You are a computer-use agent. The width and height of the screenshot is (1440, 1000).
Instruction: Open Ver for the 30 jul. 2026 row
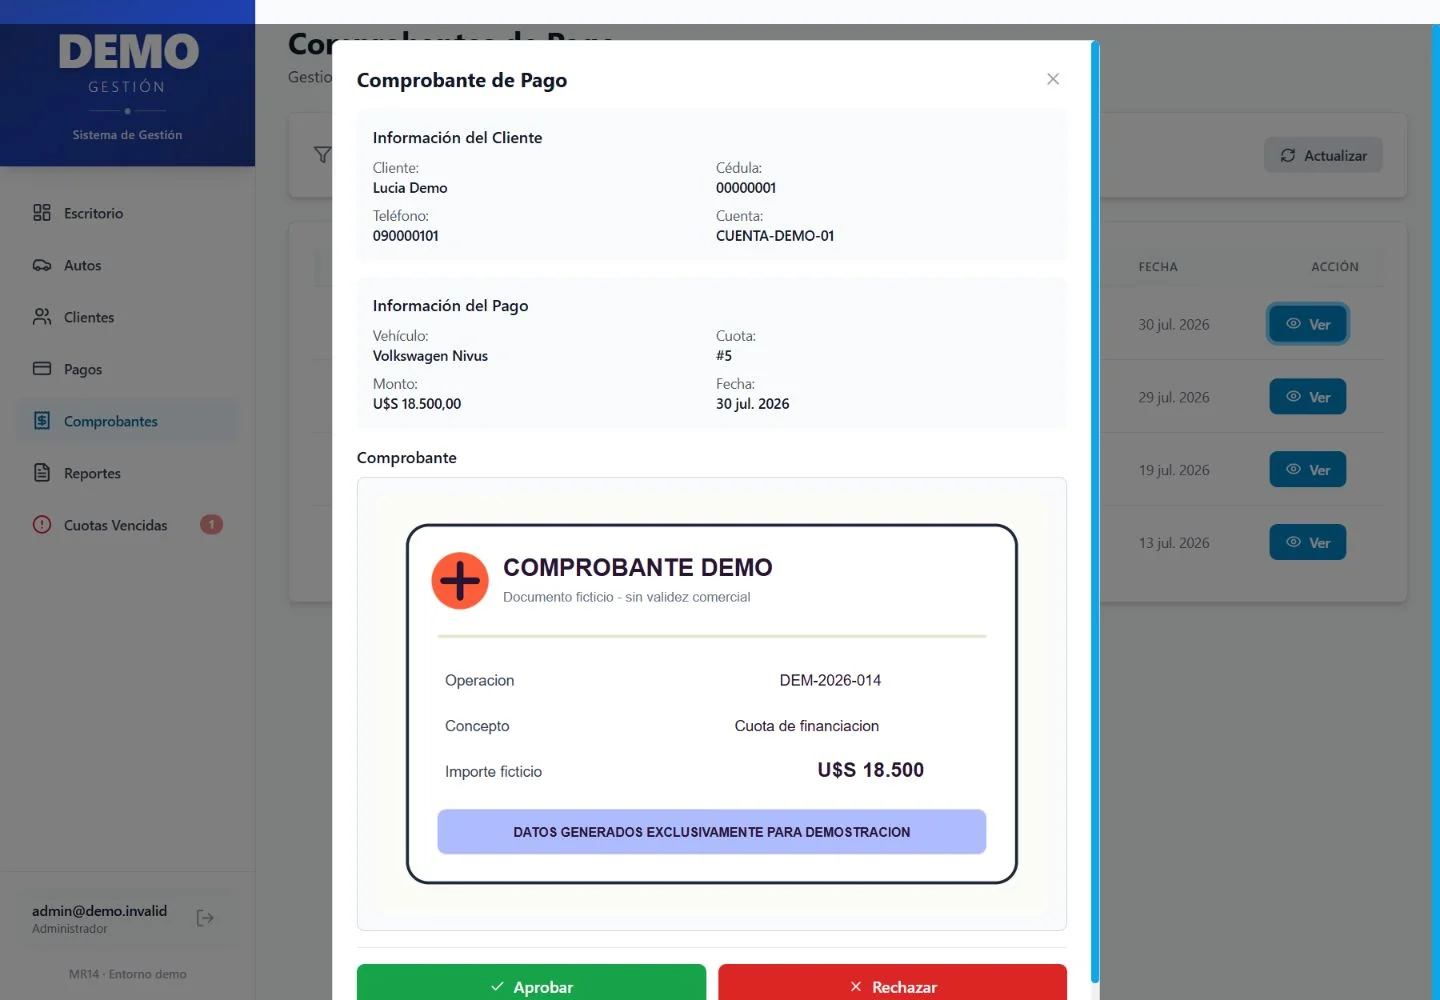click(x=1308, y=324)
